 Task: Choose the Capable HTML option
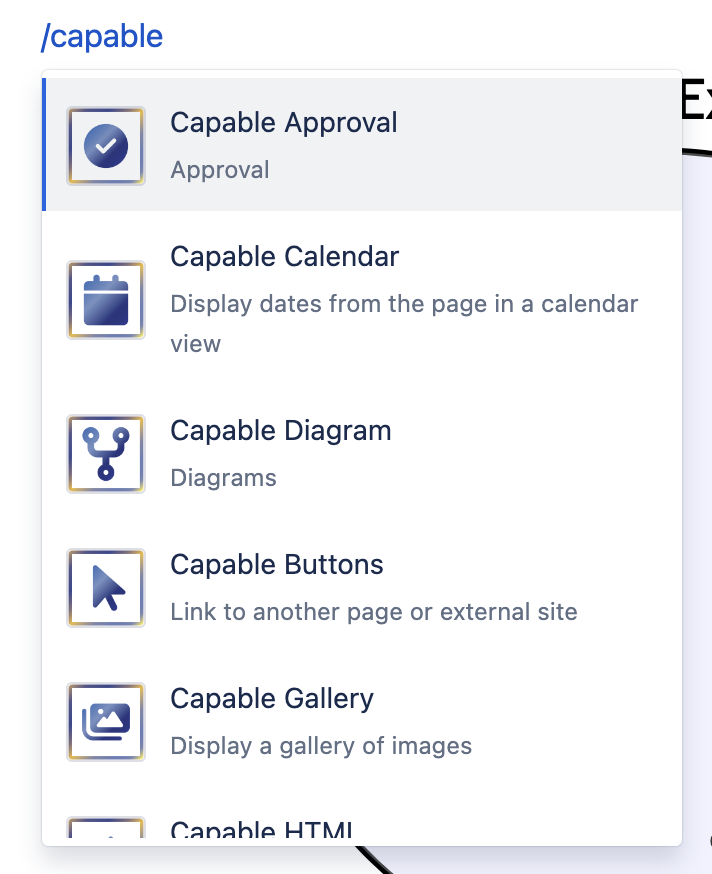(x=261, y=829)
